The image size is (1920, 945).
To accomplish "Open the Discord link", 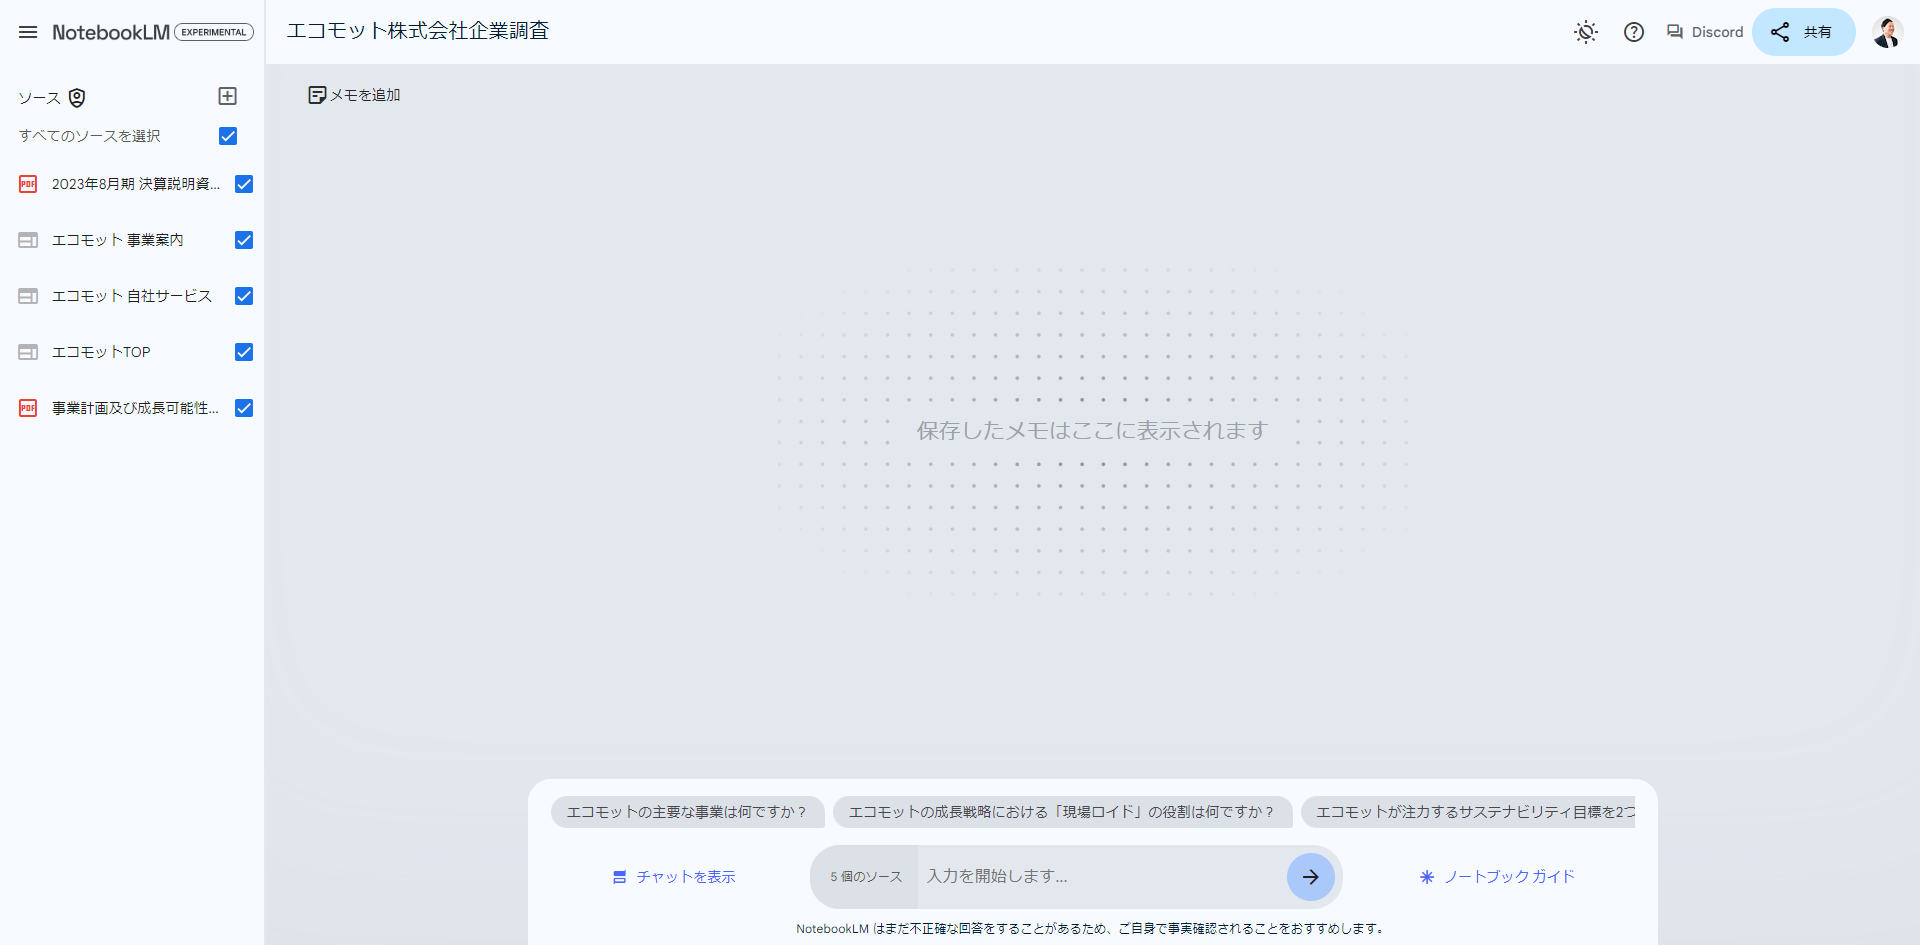I will click(1705, 32).
